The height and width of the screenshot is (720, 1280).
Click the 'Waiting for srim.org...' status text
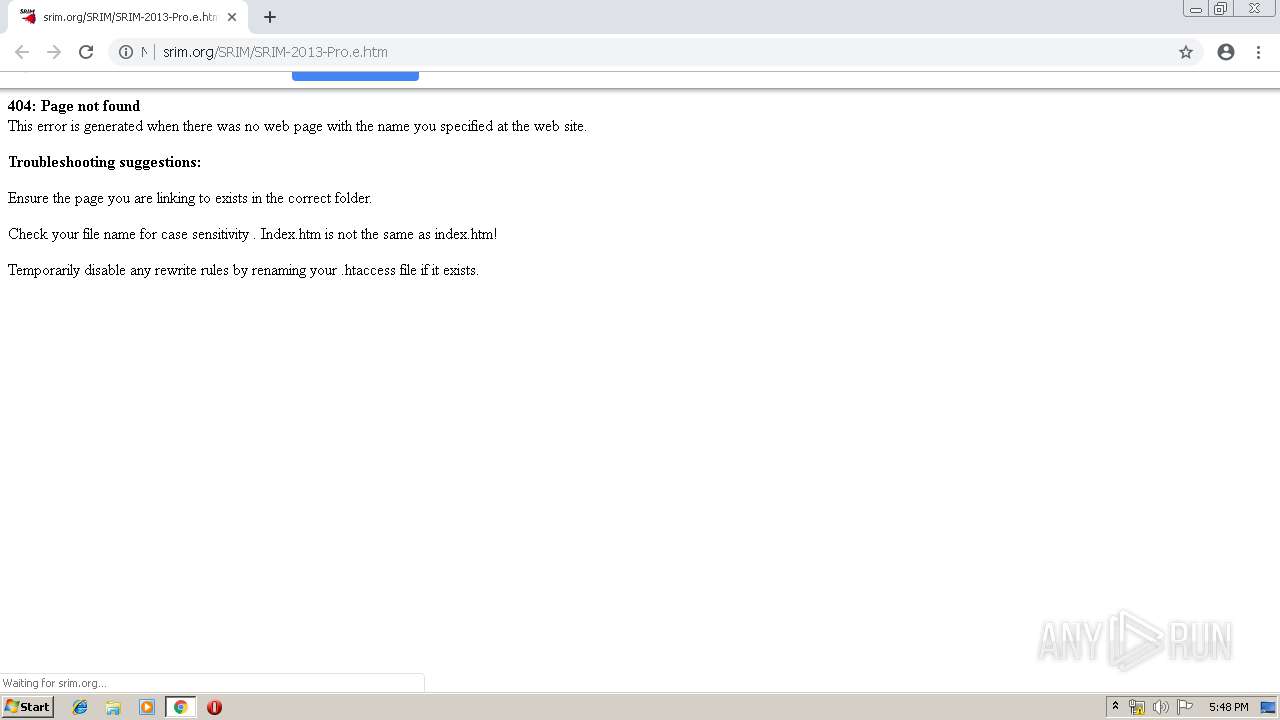[x=55, y=683]
